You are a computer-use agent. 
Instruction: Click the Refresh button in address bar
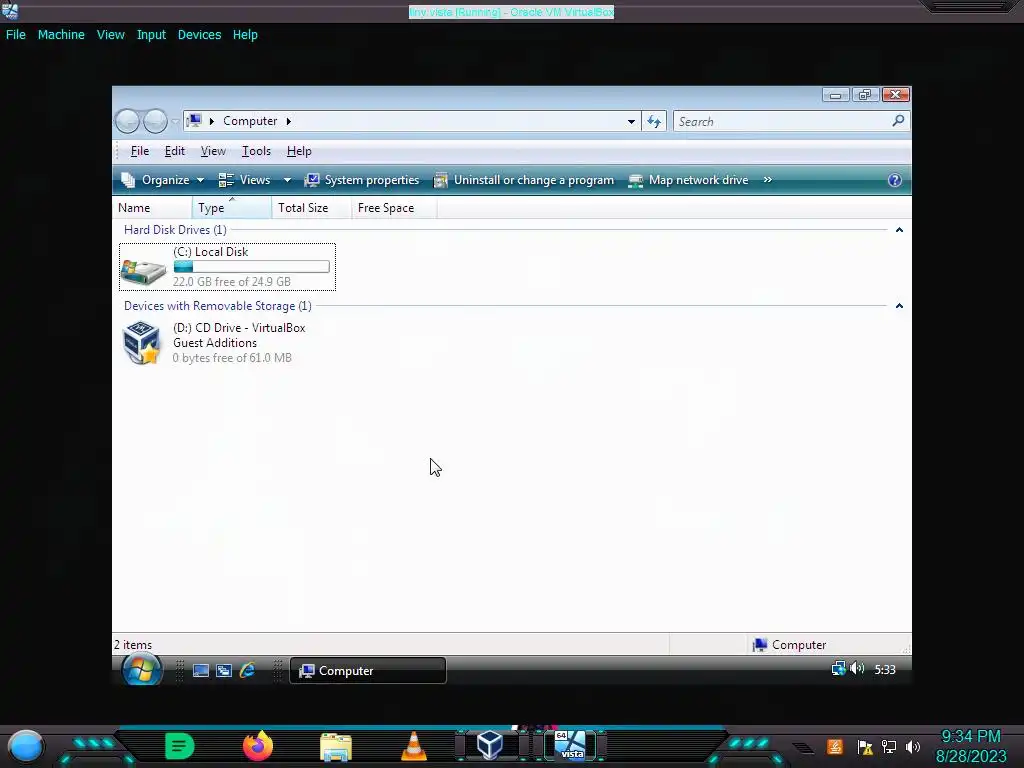pyautogui.click(x=654, y=121)
